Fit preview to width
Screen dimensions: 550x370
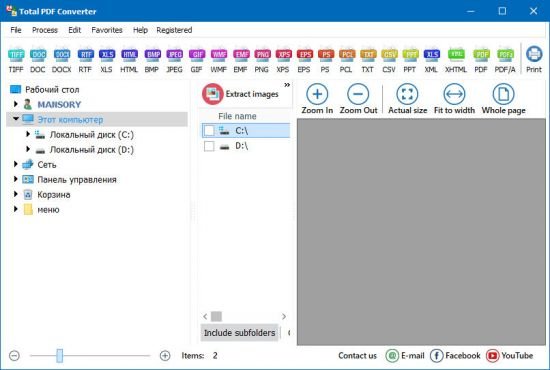pyautogui.click(x=454, y=99)
